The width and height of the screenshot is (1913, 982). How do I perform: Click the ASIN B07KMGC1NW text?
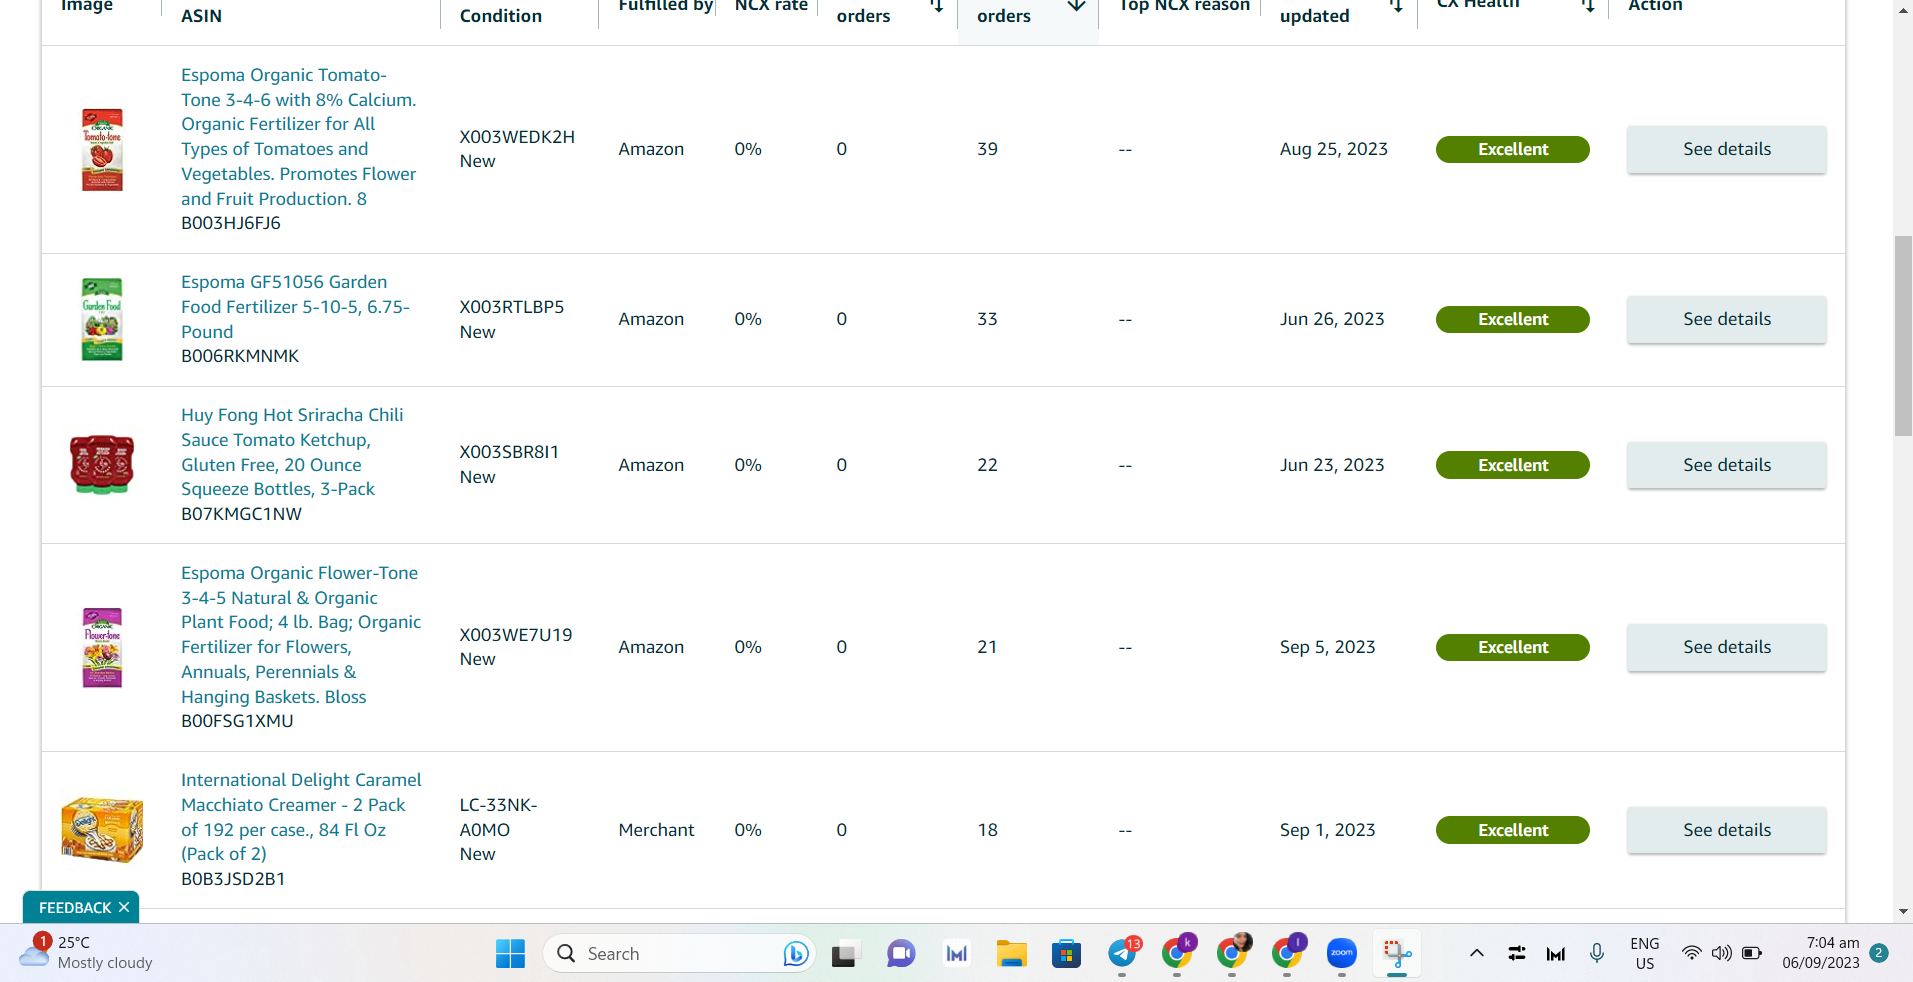241,514
